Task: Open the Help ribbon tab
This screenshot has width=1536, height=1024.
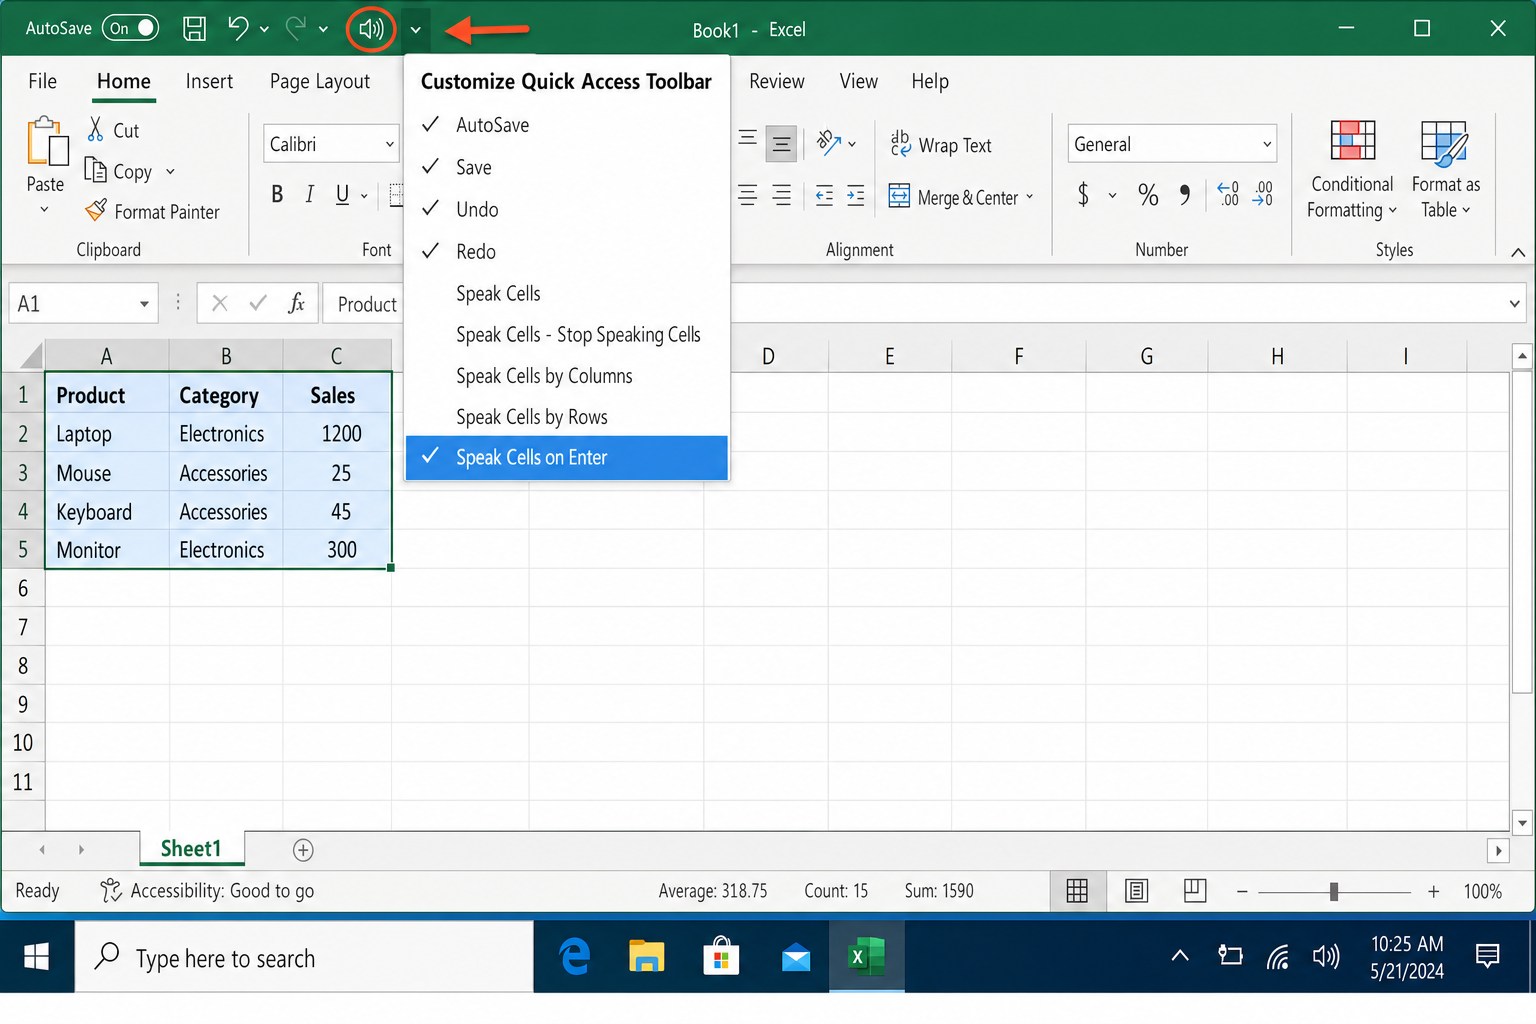Action: pyautogui.click(x=930, y=81)
